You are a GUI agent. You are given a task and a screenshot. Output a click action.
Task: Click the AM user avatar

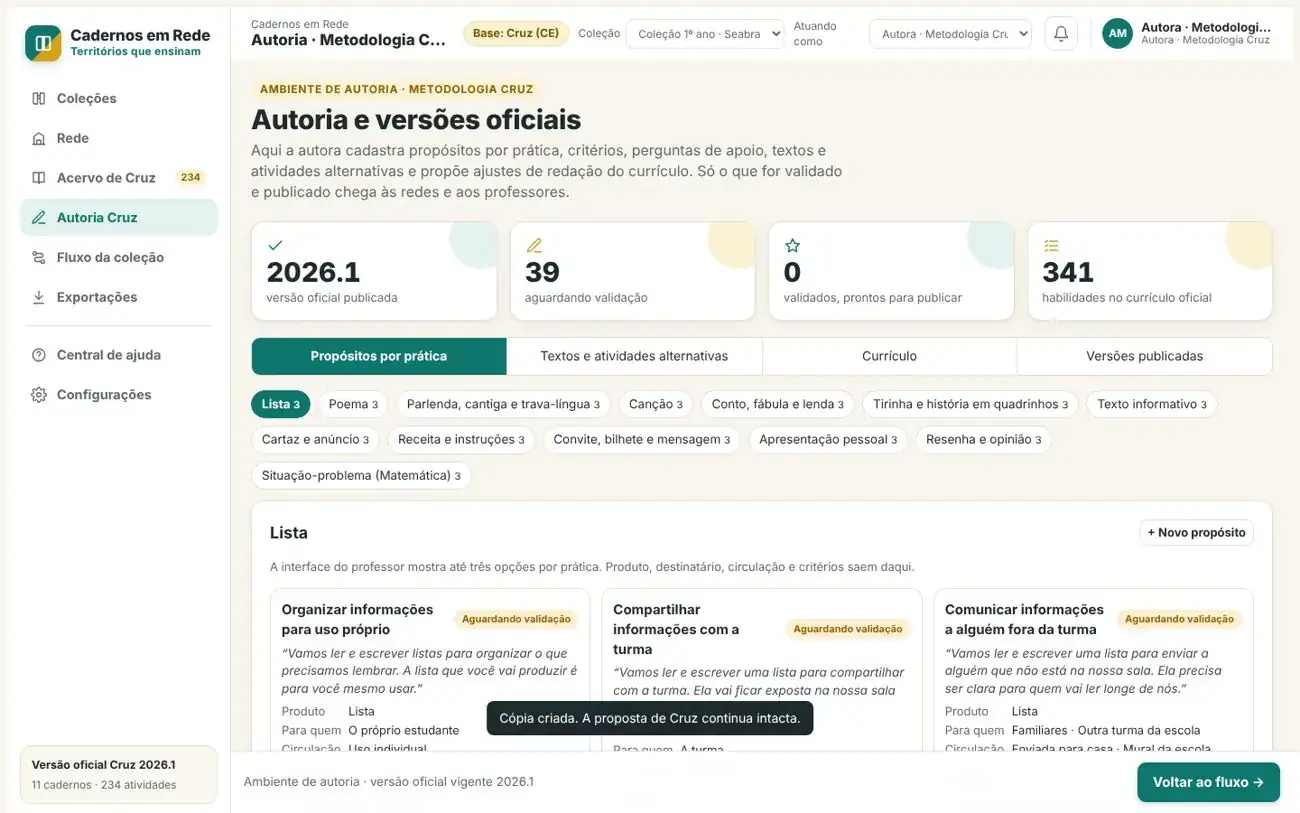[1118, 33]
